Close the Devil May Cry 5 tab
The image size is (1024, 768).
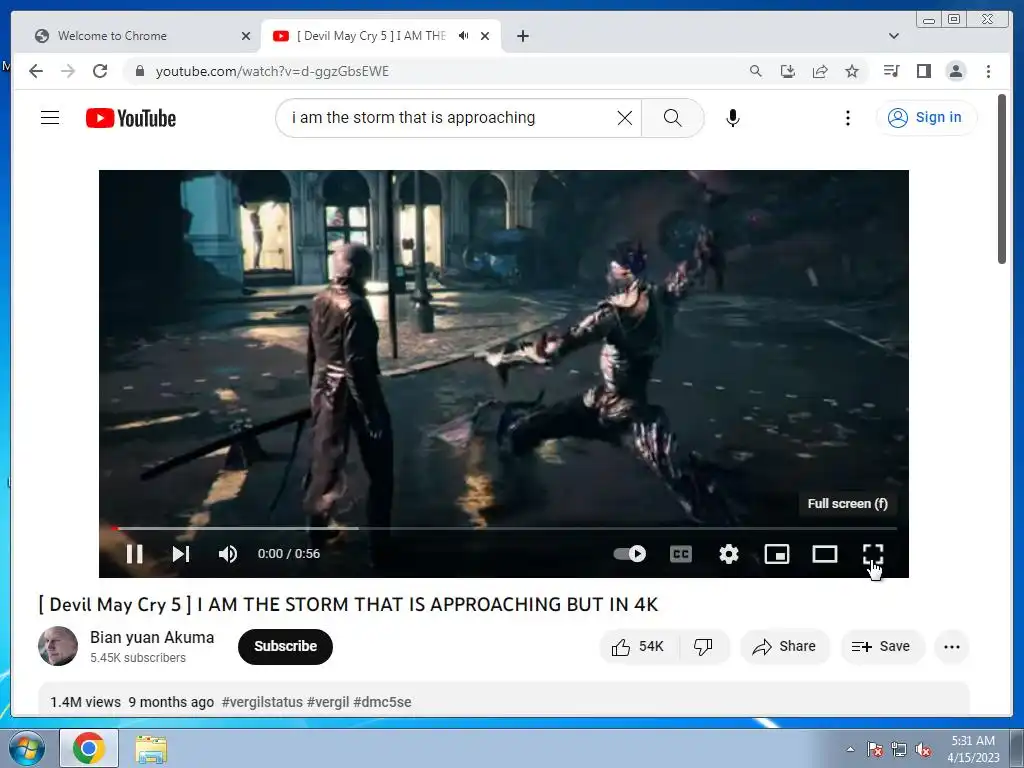point(485,36)
